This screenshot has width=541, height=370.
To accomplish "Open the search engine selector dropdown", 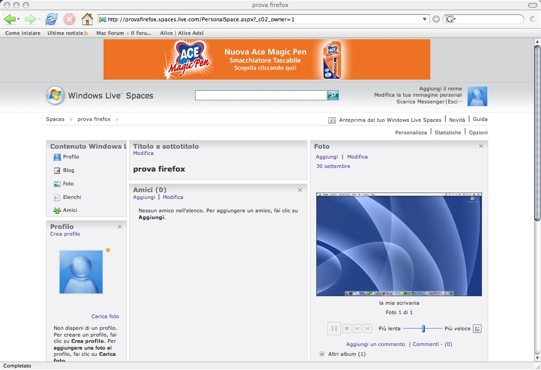I will [450, 19].
